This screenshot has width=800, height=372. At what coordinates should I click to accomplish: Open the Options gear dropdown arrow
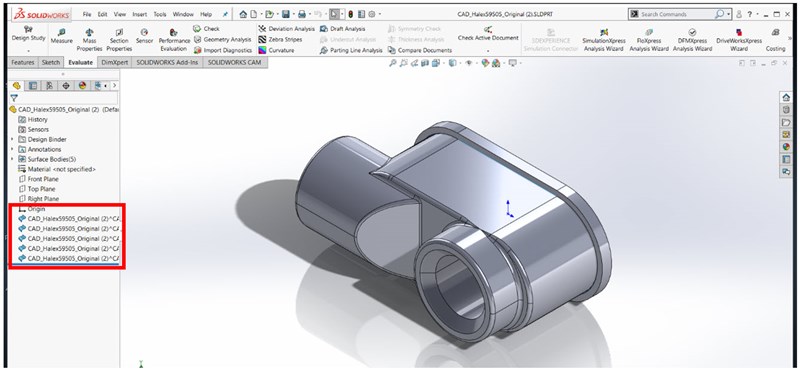[380, 14]
